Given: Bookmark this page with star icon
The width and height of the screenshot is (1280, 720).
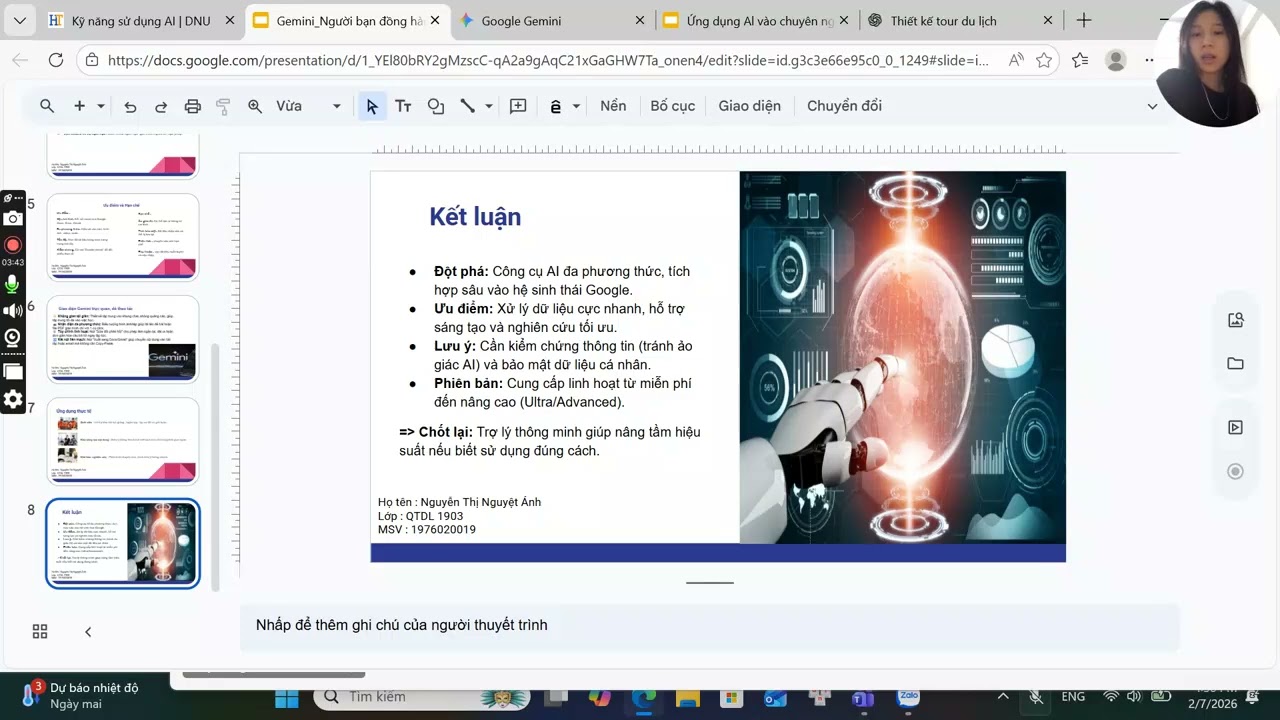Looking at the screenshot, I should [1044, 60].
